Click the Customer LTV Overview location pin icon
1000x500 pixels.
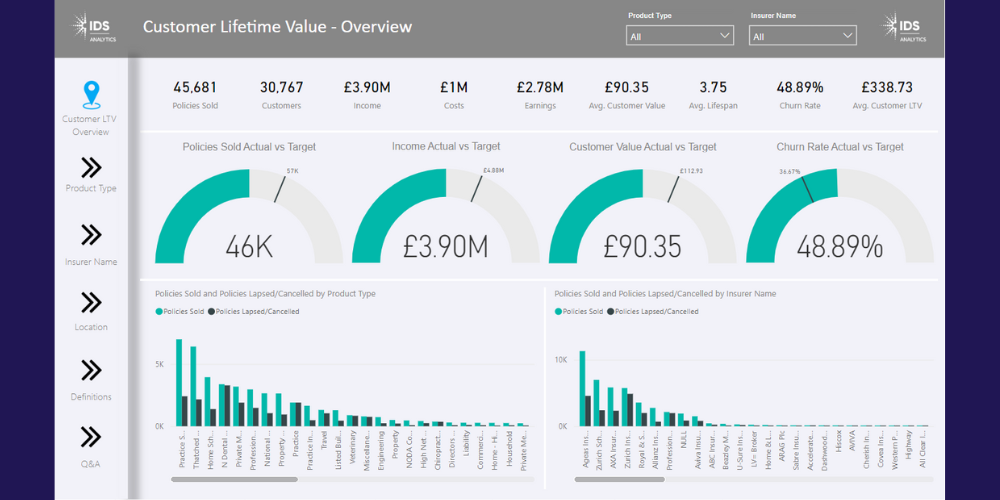tap(91, 95)
